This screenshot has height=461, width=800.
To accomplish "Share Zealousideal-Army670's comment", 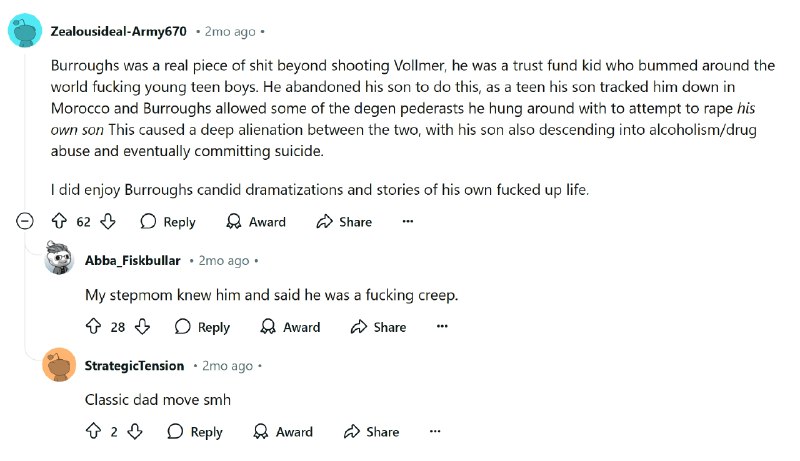I will pyautogui.click(x=344, y=222).
